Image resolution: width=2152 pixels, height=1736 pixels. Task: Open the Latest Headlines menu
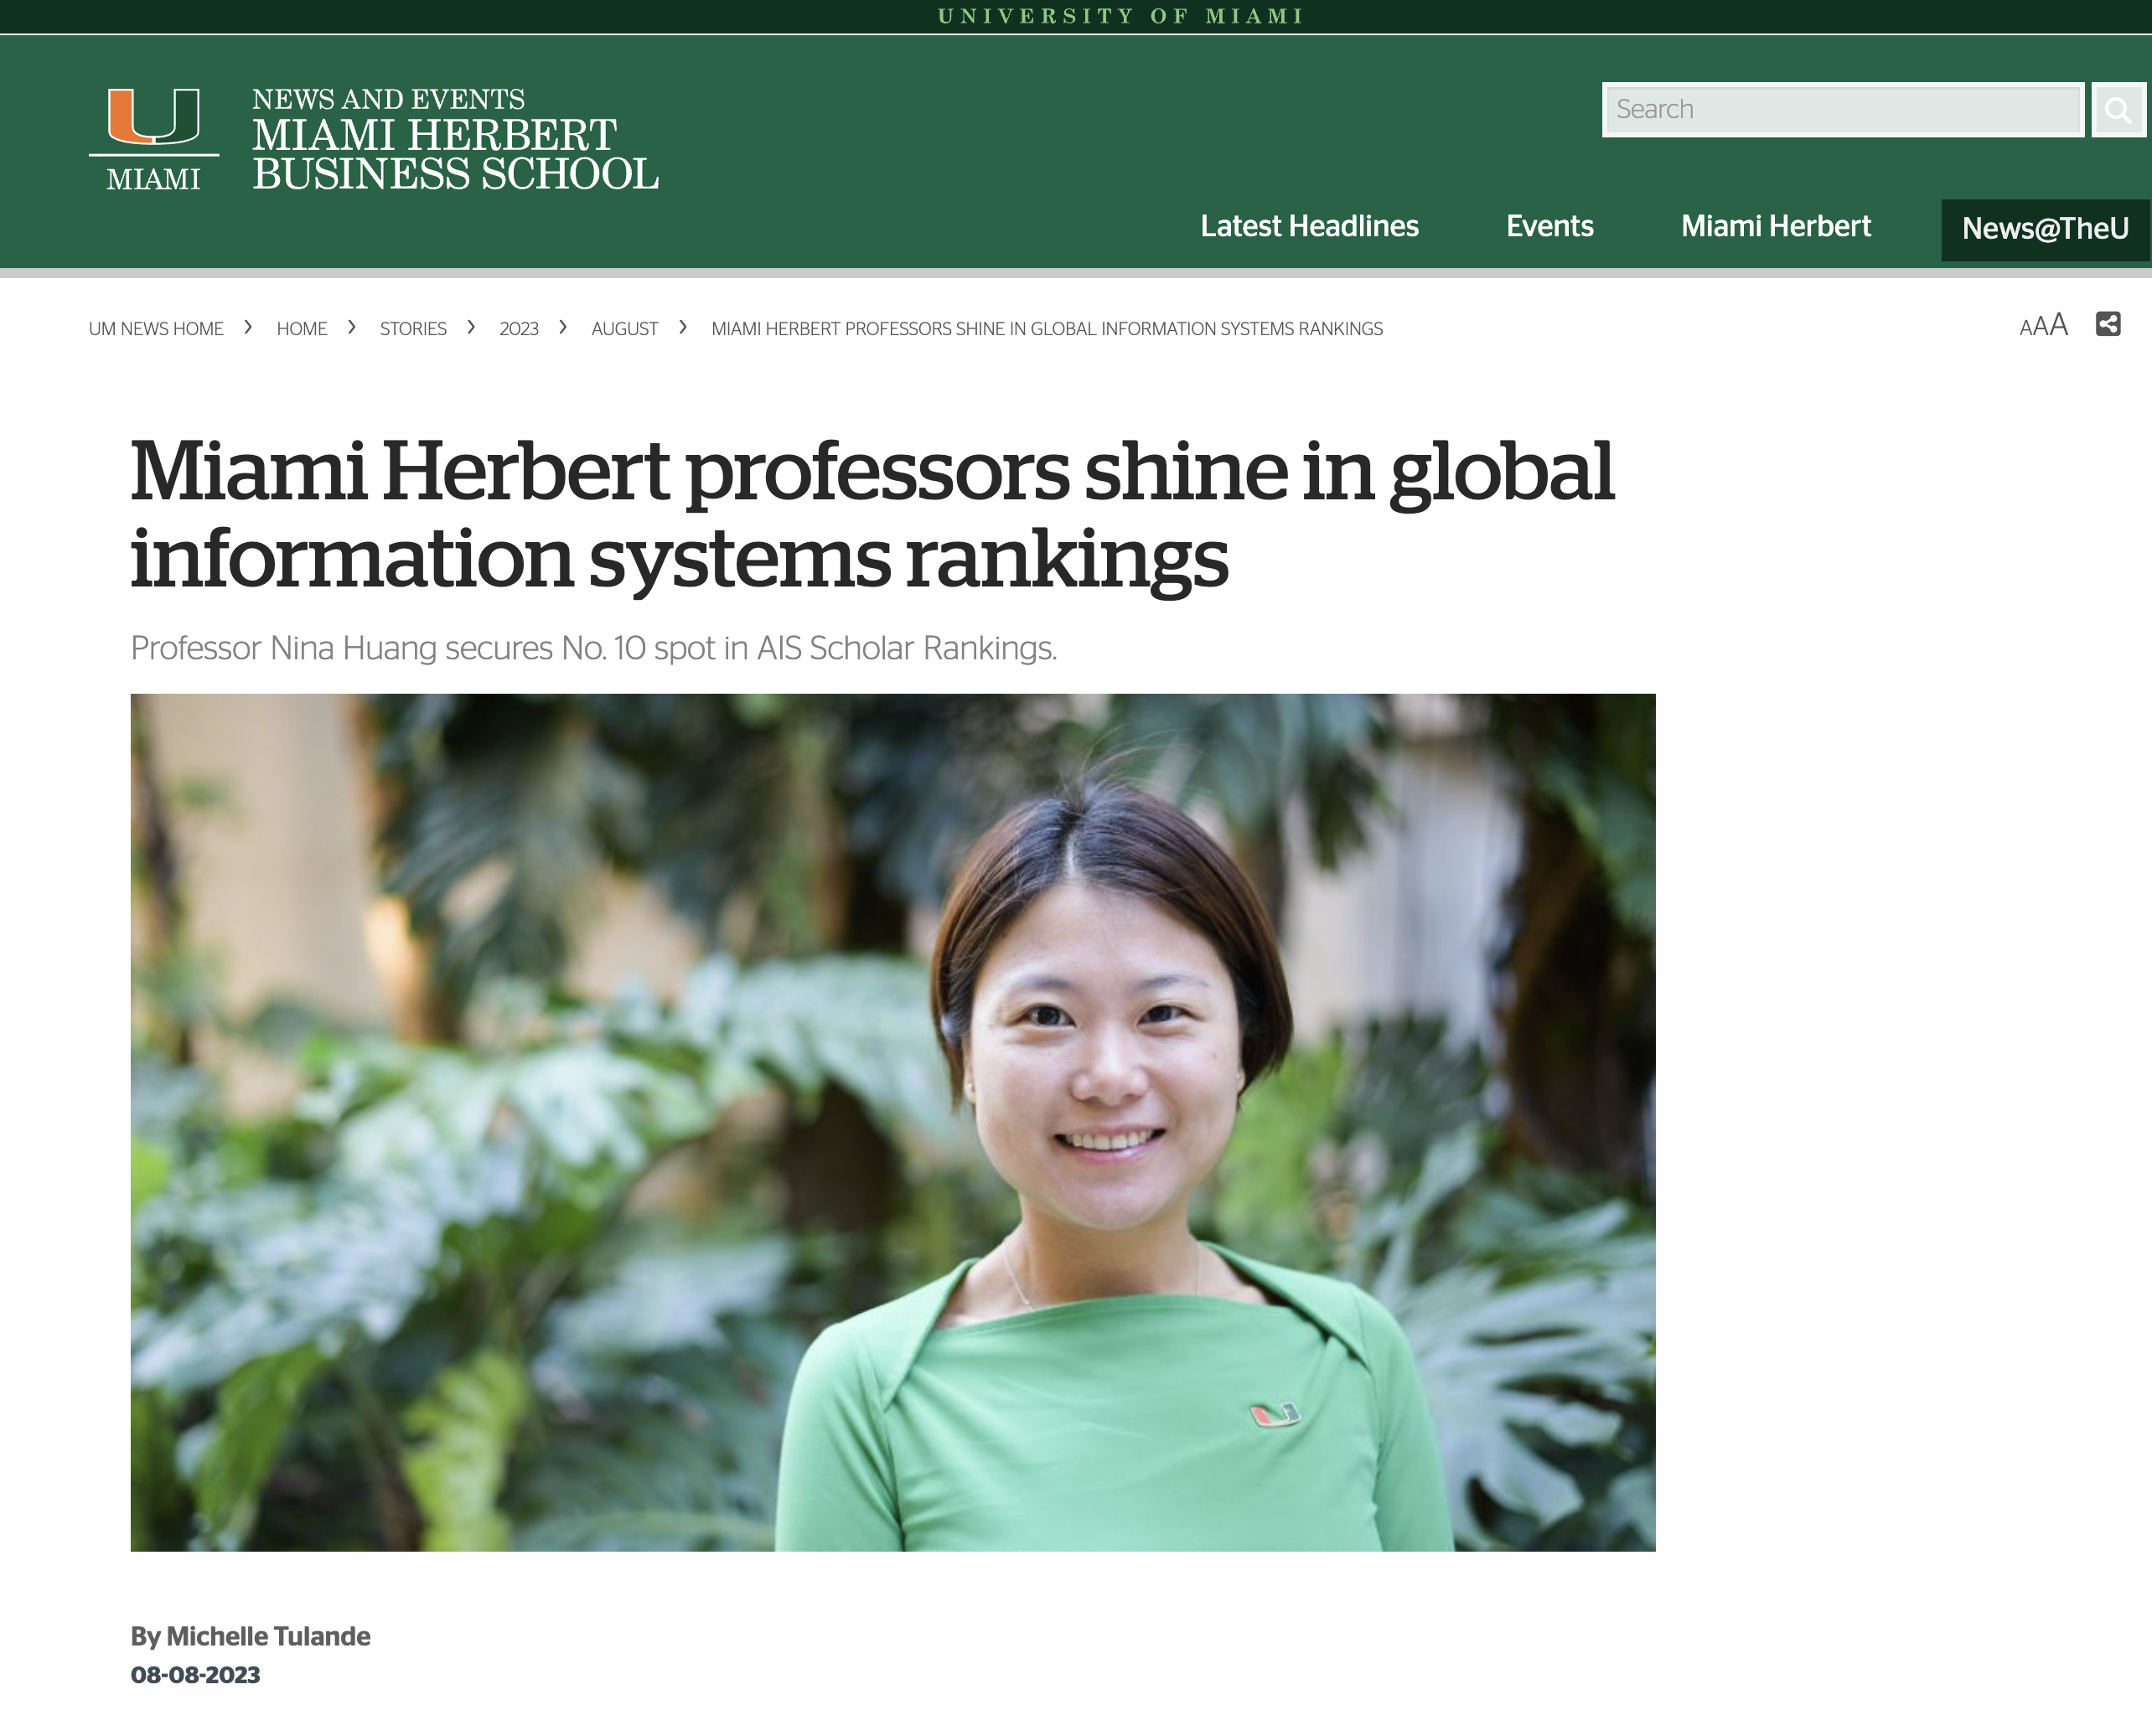click(x=1309, y=227)
